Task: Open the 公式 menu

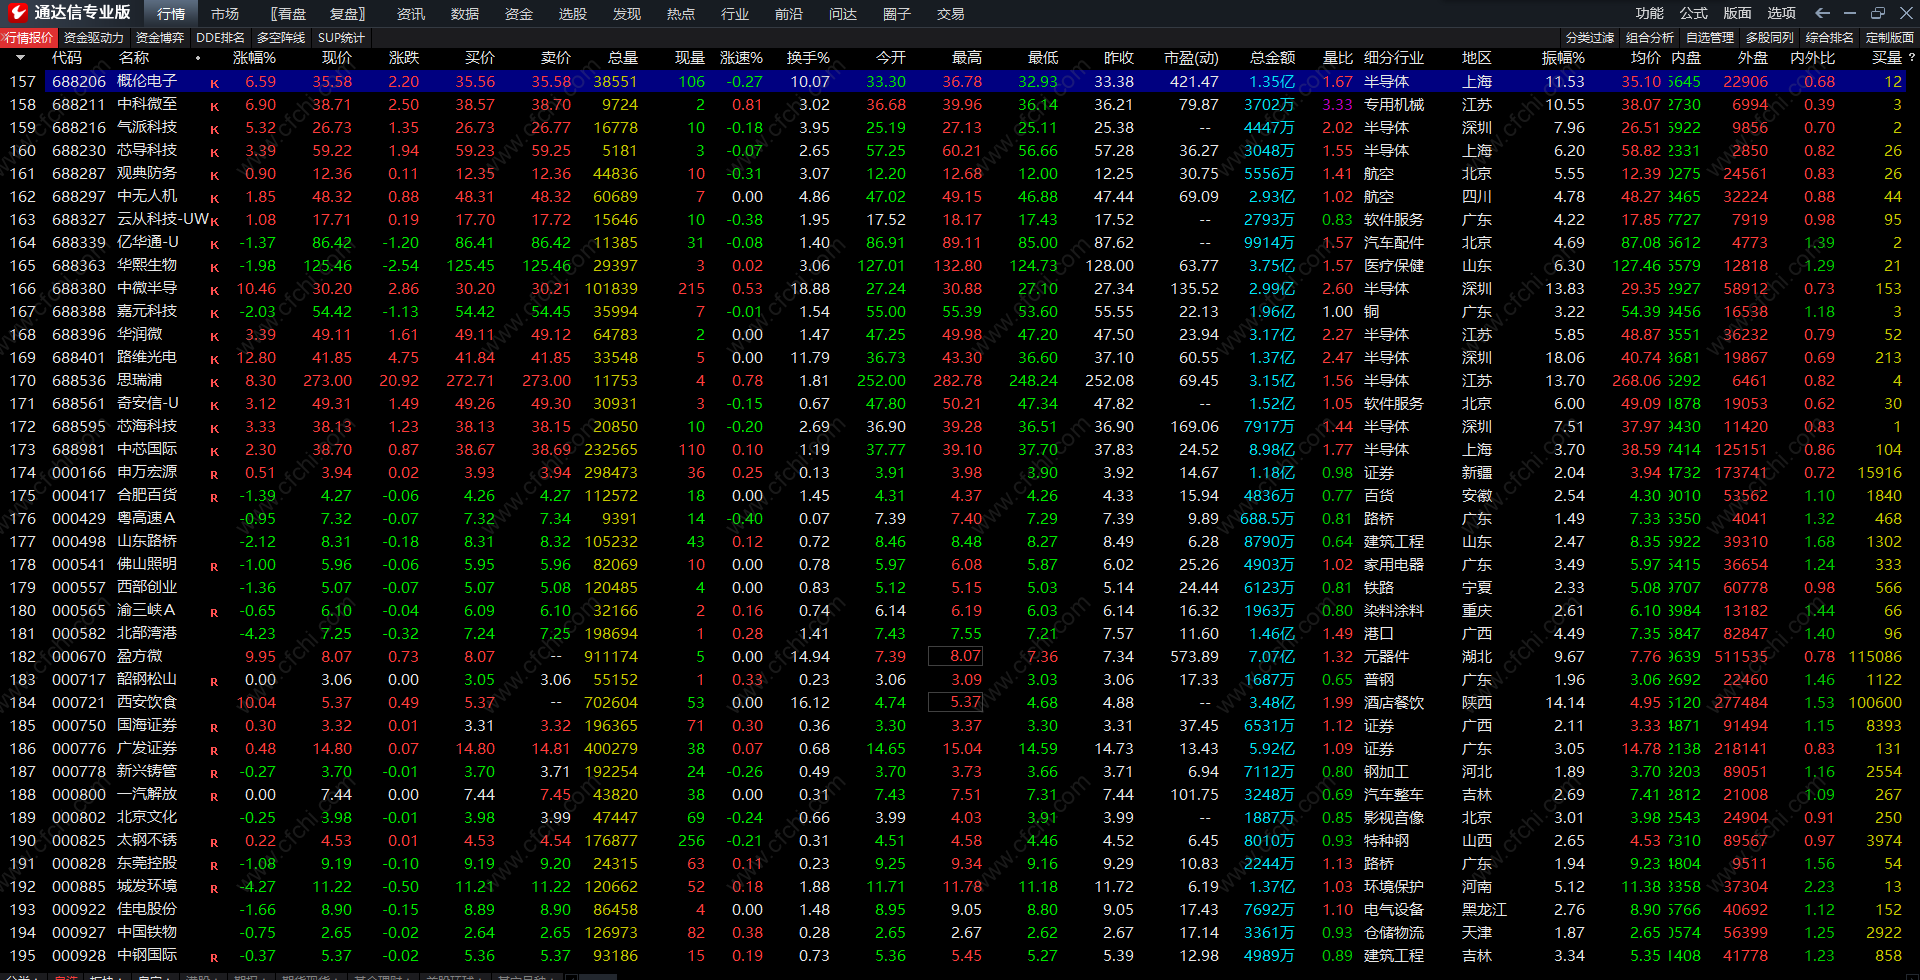Action: [x=1694, y=13]
